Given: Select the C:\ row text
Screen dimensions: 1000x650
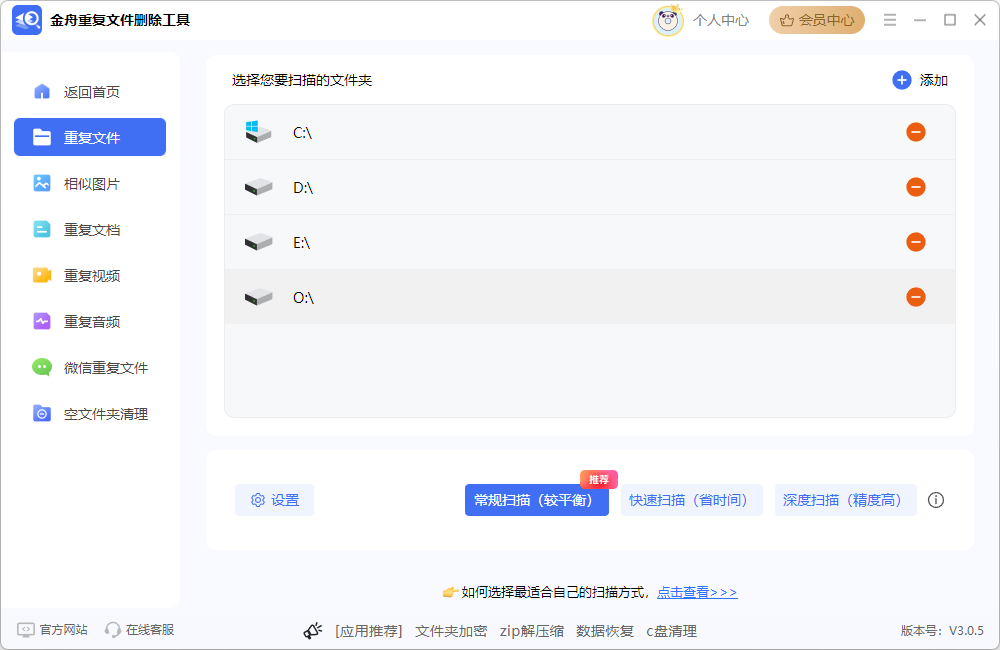Looking at the screenshot, I should click(x=302, y=133).
